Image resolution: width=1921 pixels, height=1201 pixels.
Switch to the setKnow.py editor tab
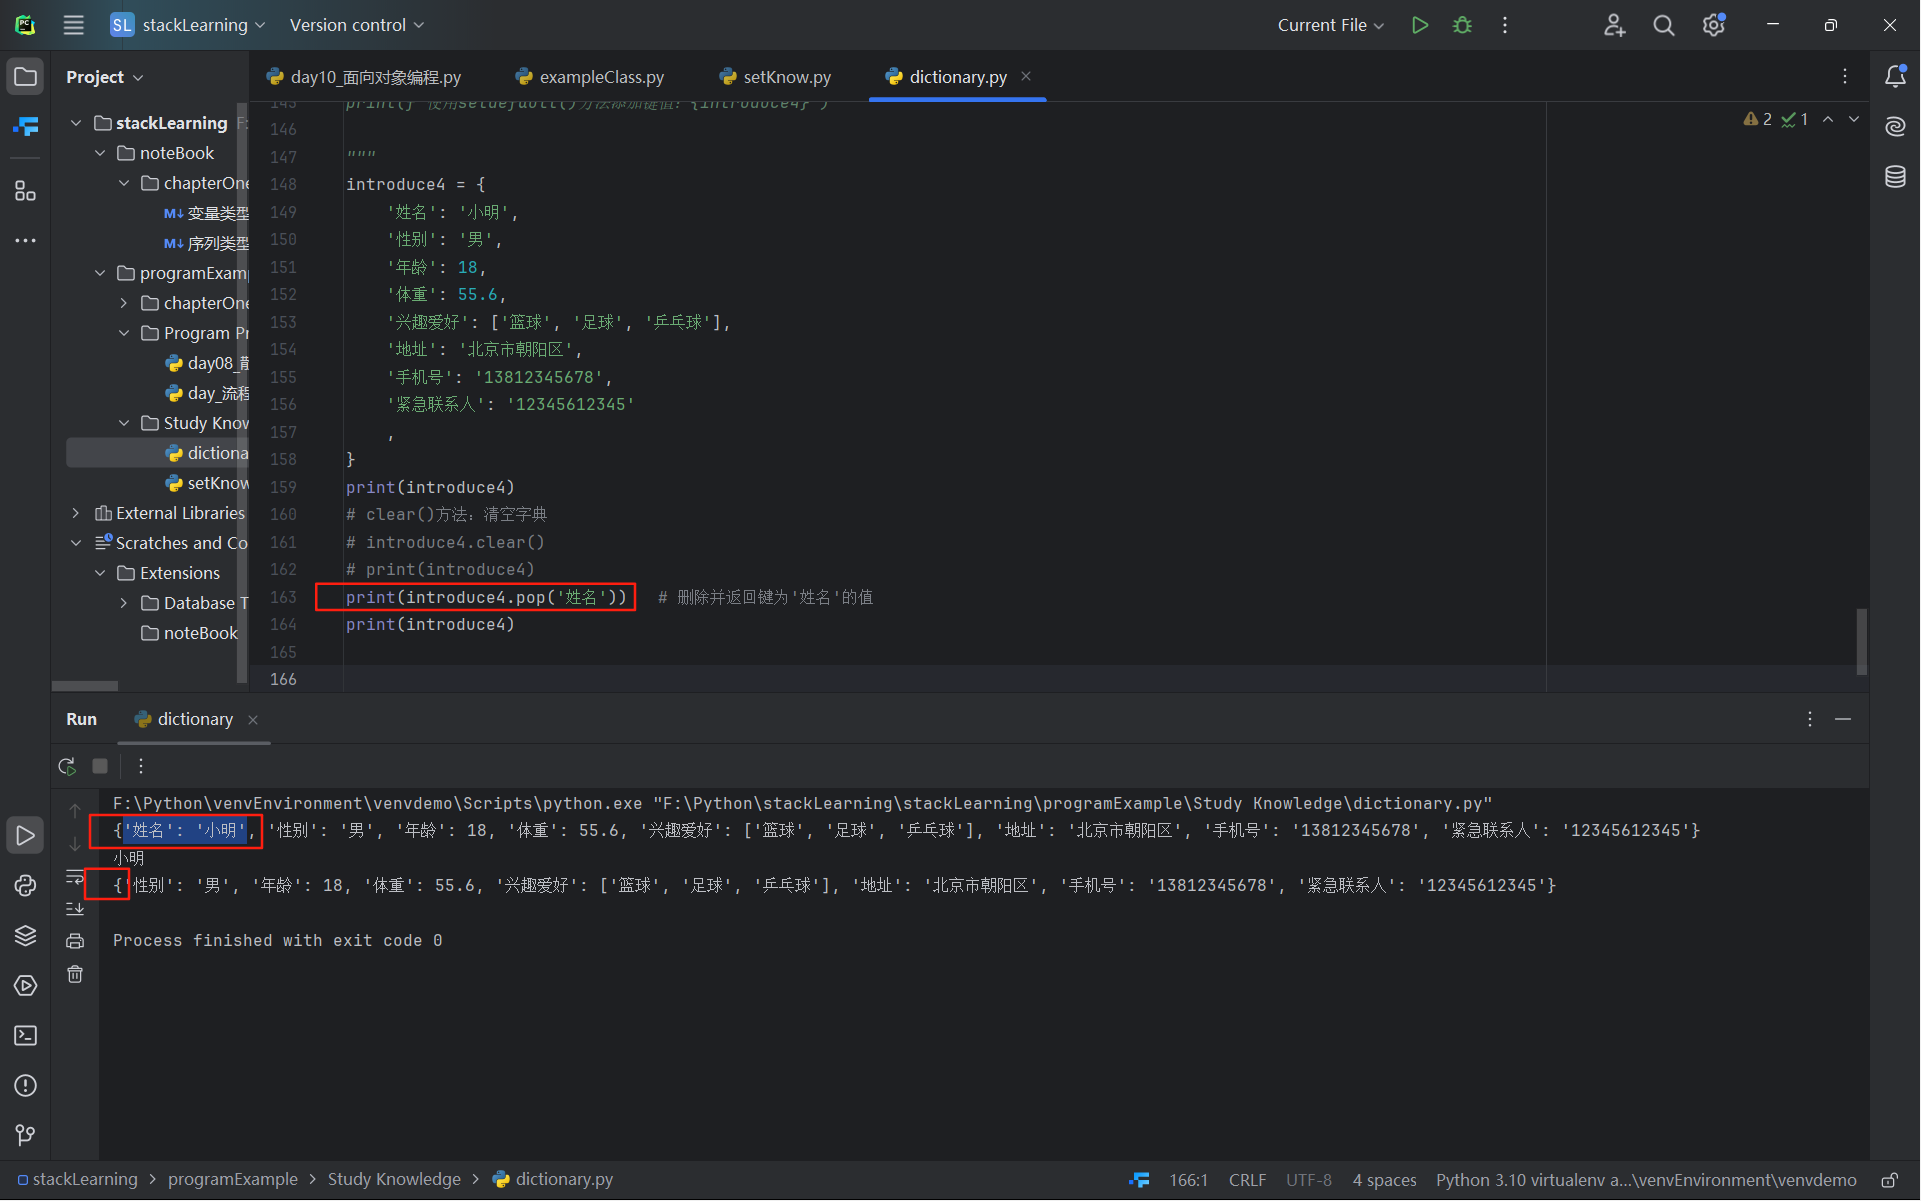click(786, 77)
